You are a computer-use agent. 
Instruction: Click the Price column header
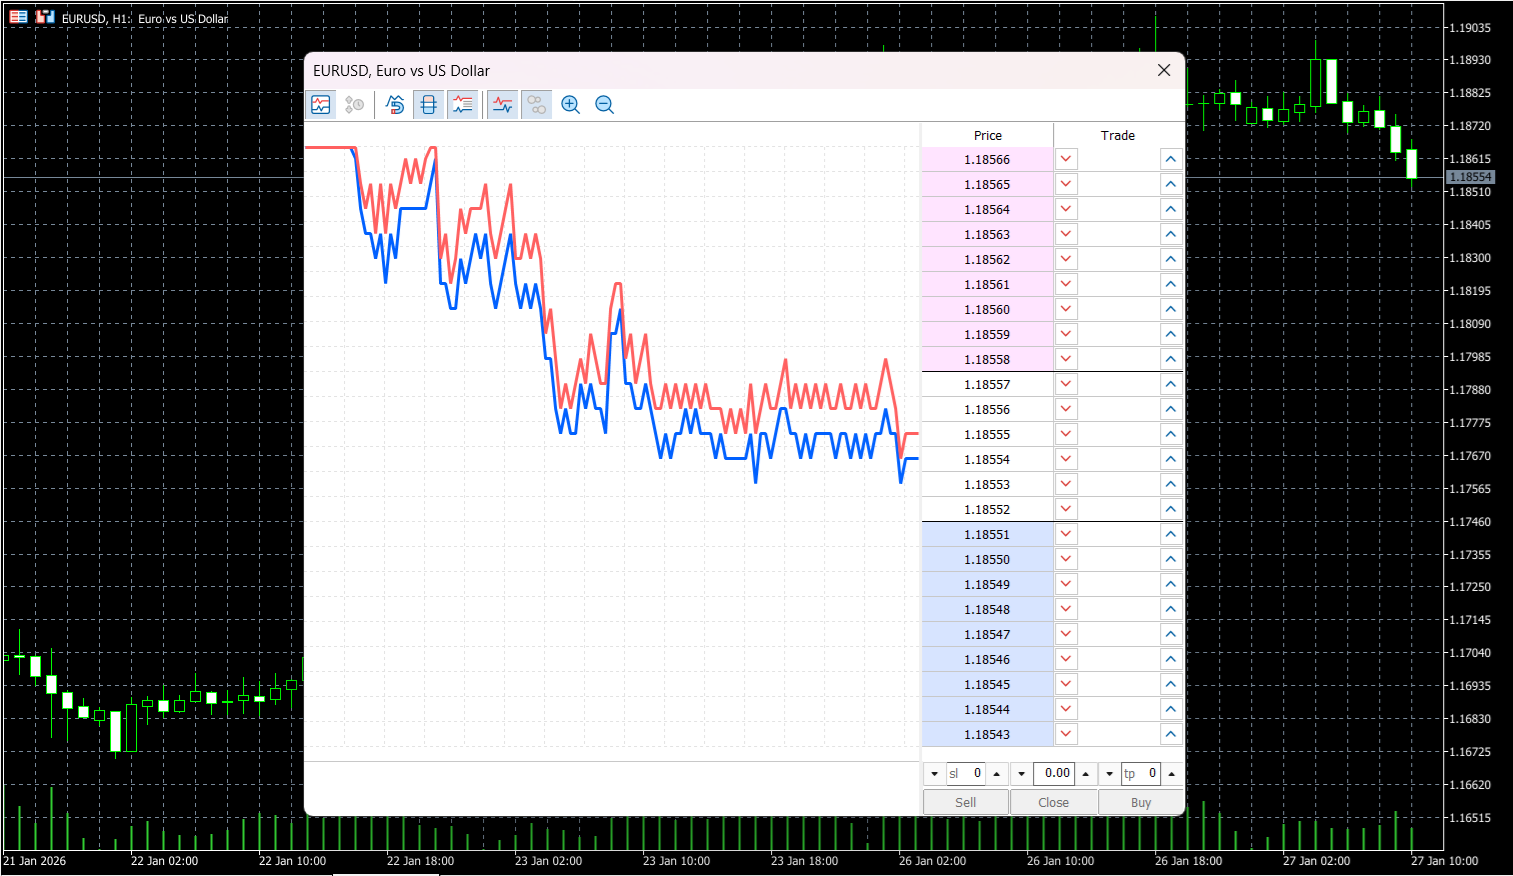tap(987, 135)
